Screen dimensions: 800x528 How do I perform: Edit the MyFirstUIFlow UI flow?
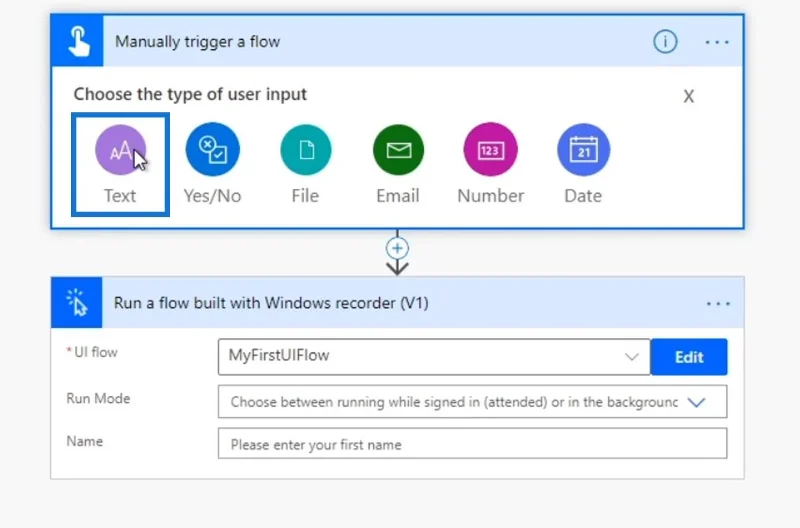[689, 357]
